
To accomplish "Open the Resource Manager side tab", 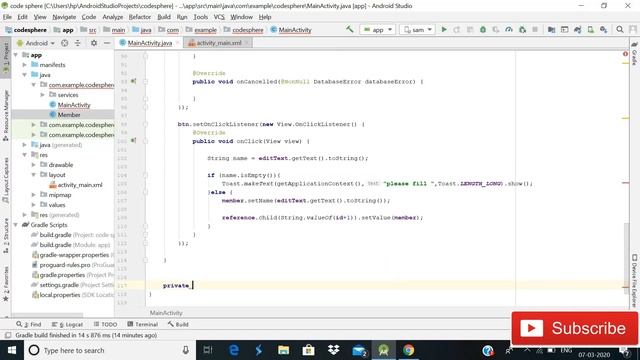I will [x=6, y=116].
